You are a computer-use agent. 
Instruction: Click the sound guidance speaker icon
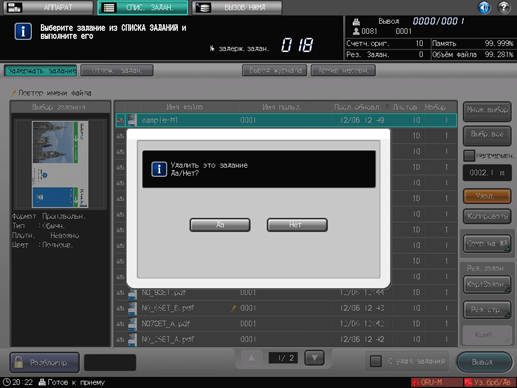coord(484,7)
